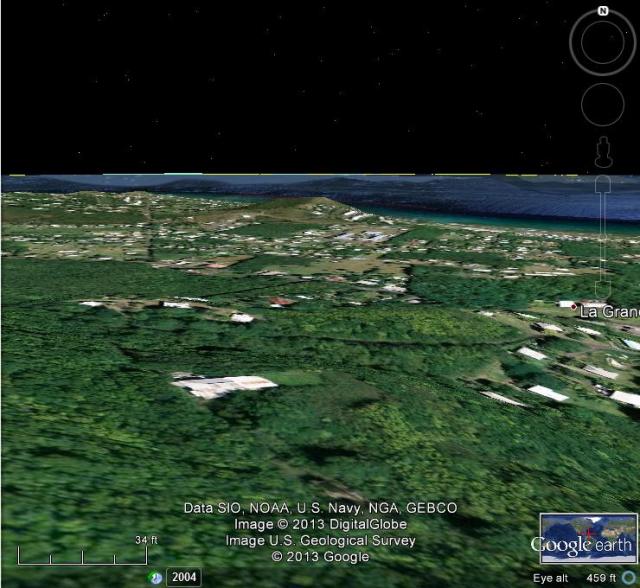Screen dimensions: 640x588
Task: Click the middle of the zoom slider track
Action: coord(602,240)
